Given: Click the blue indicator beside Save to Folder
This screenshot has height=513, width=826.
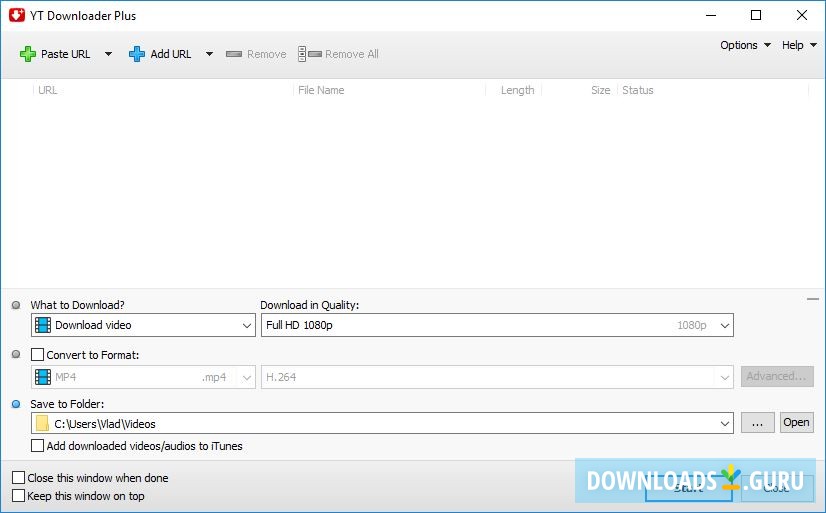Looking at the screenshot, I should point(16,404).
